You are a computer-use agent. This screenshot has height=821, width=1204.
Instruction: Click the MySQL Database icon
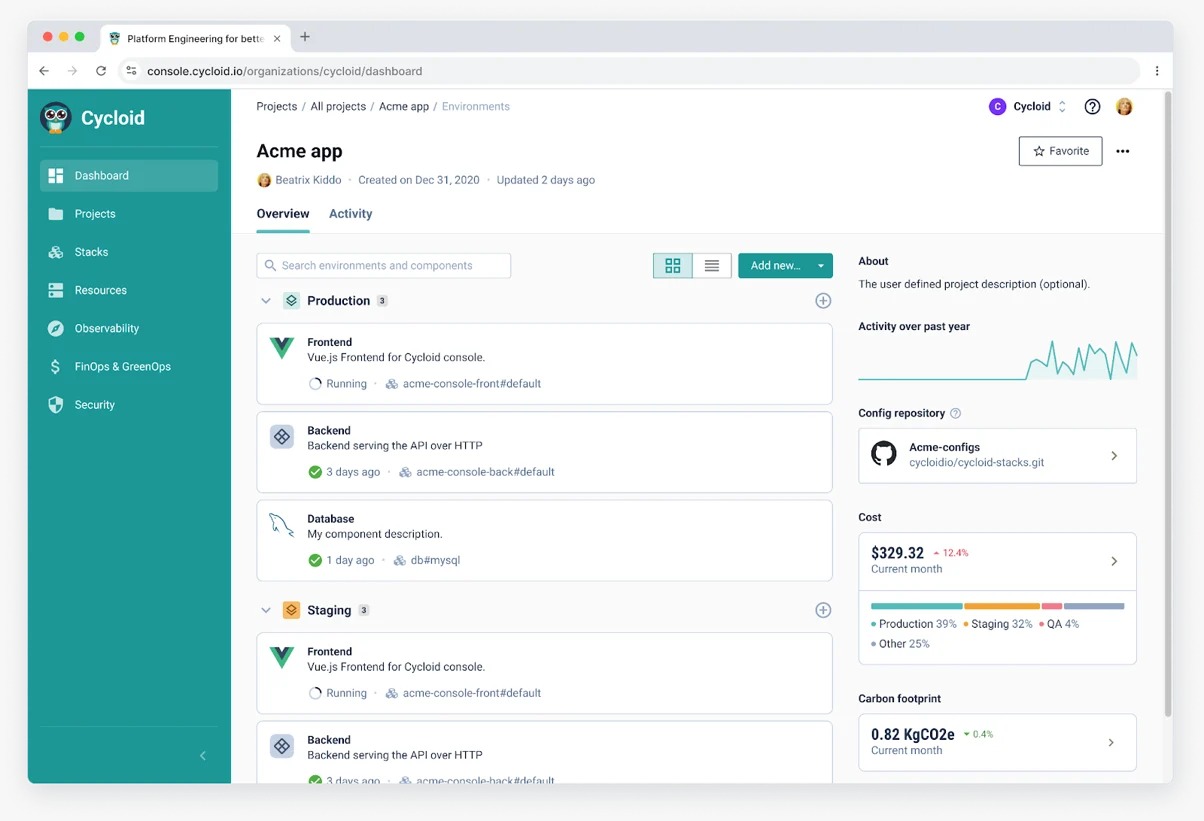[x=282, y=525]
